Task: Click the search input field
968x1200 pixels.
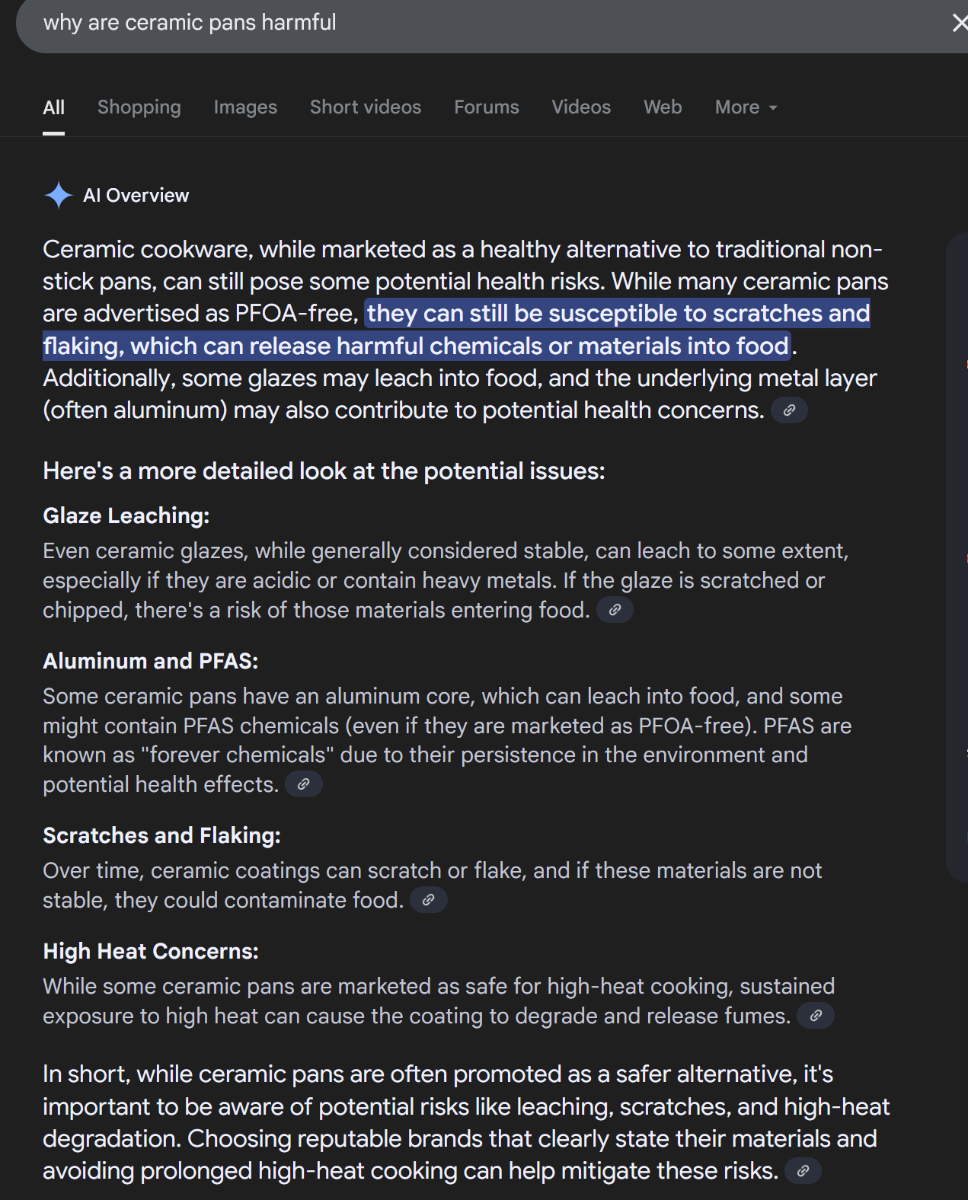Action: 480,22
